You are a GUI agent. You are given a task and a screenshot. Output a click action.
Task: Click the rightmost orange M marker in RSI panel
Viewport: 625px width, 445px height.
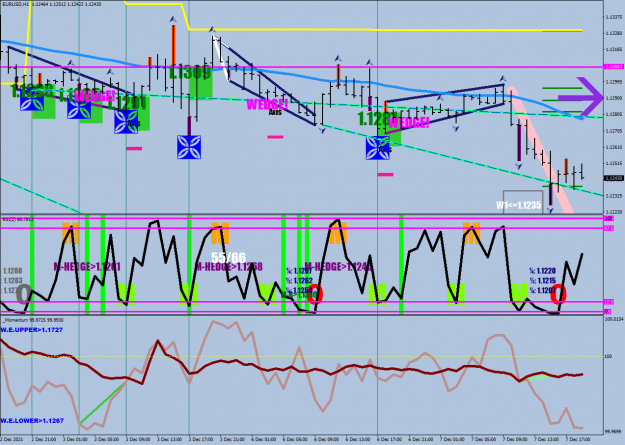click(x=472, y=234)
